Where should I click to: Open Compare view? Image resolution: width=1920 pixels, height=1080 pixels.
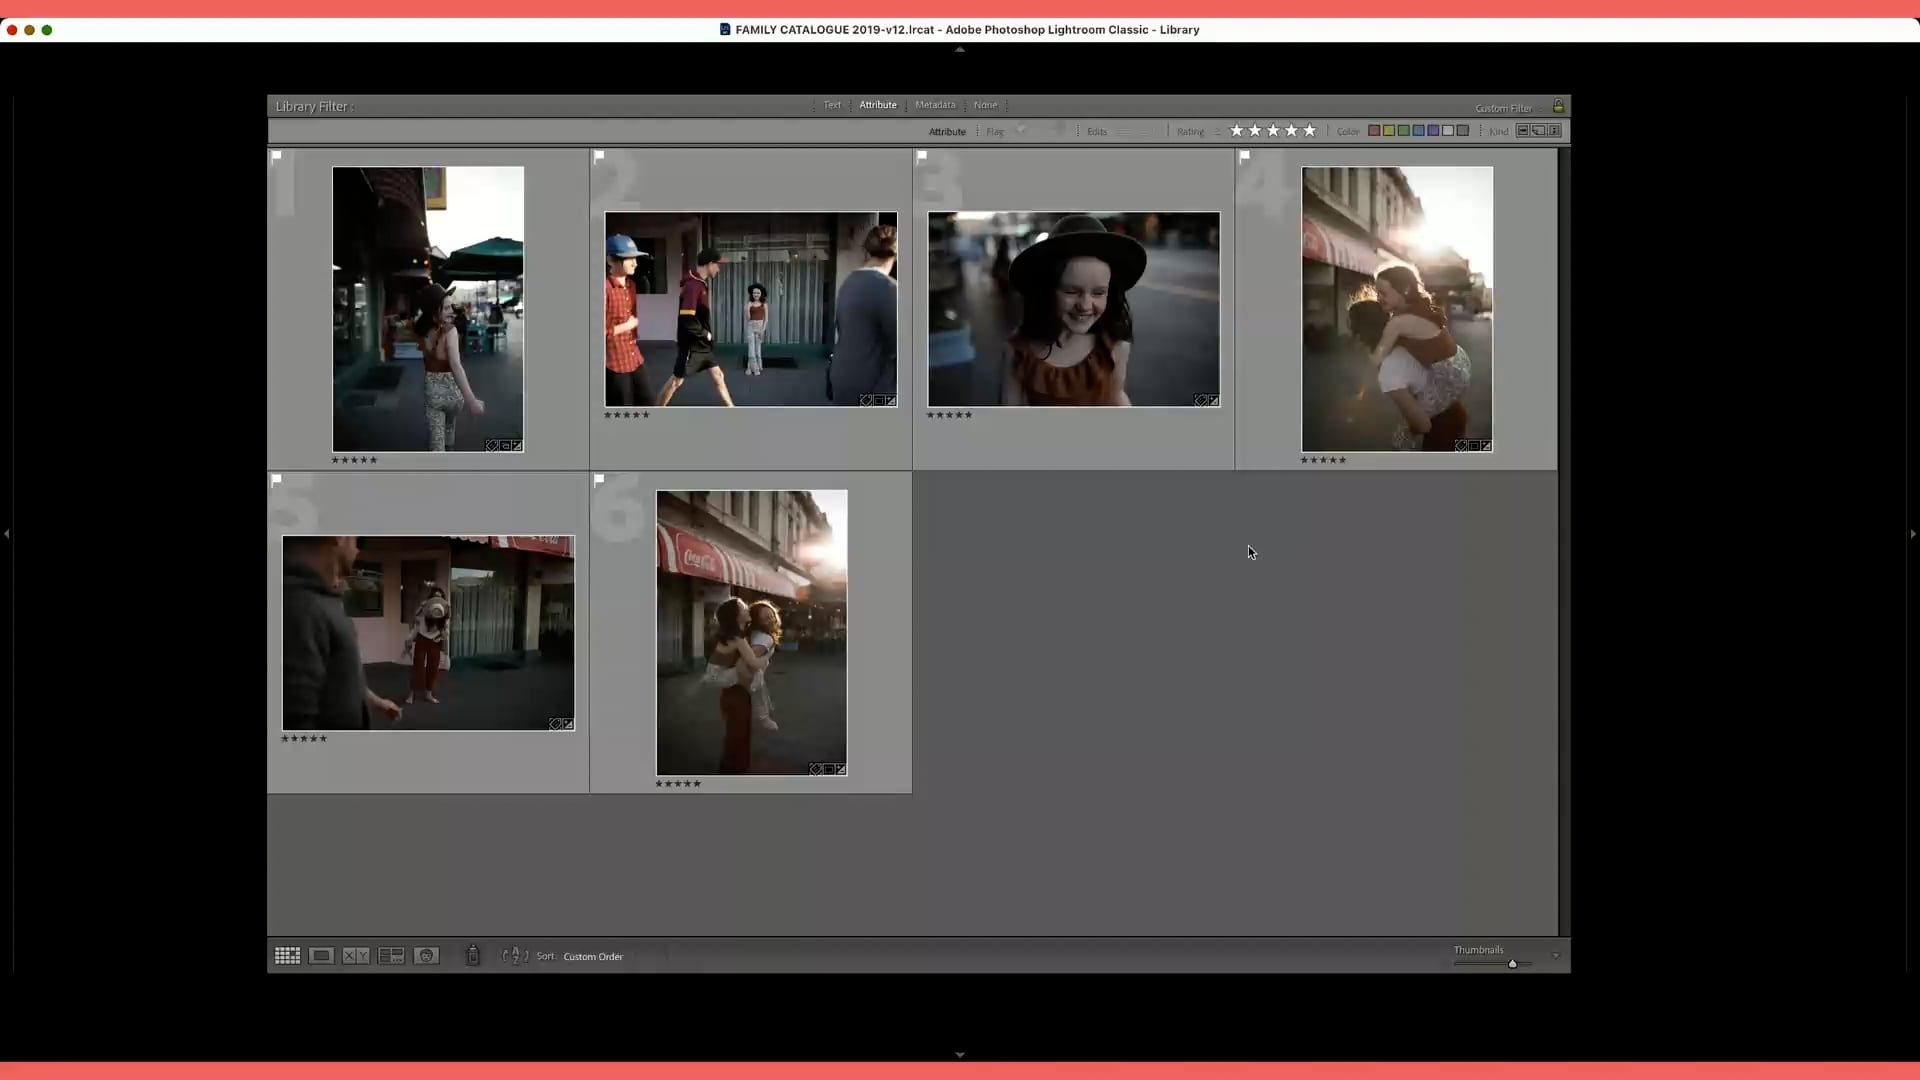[355, 955]
